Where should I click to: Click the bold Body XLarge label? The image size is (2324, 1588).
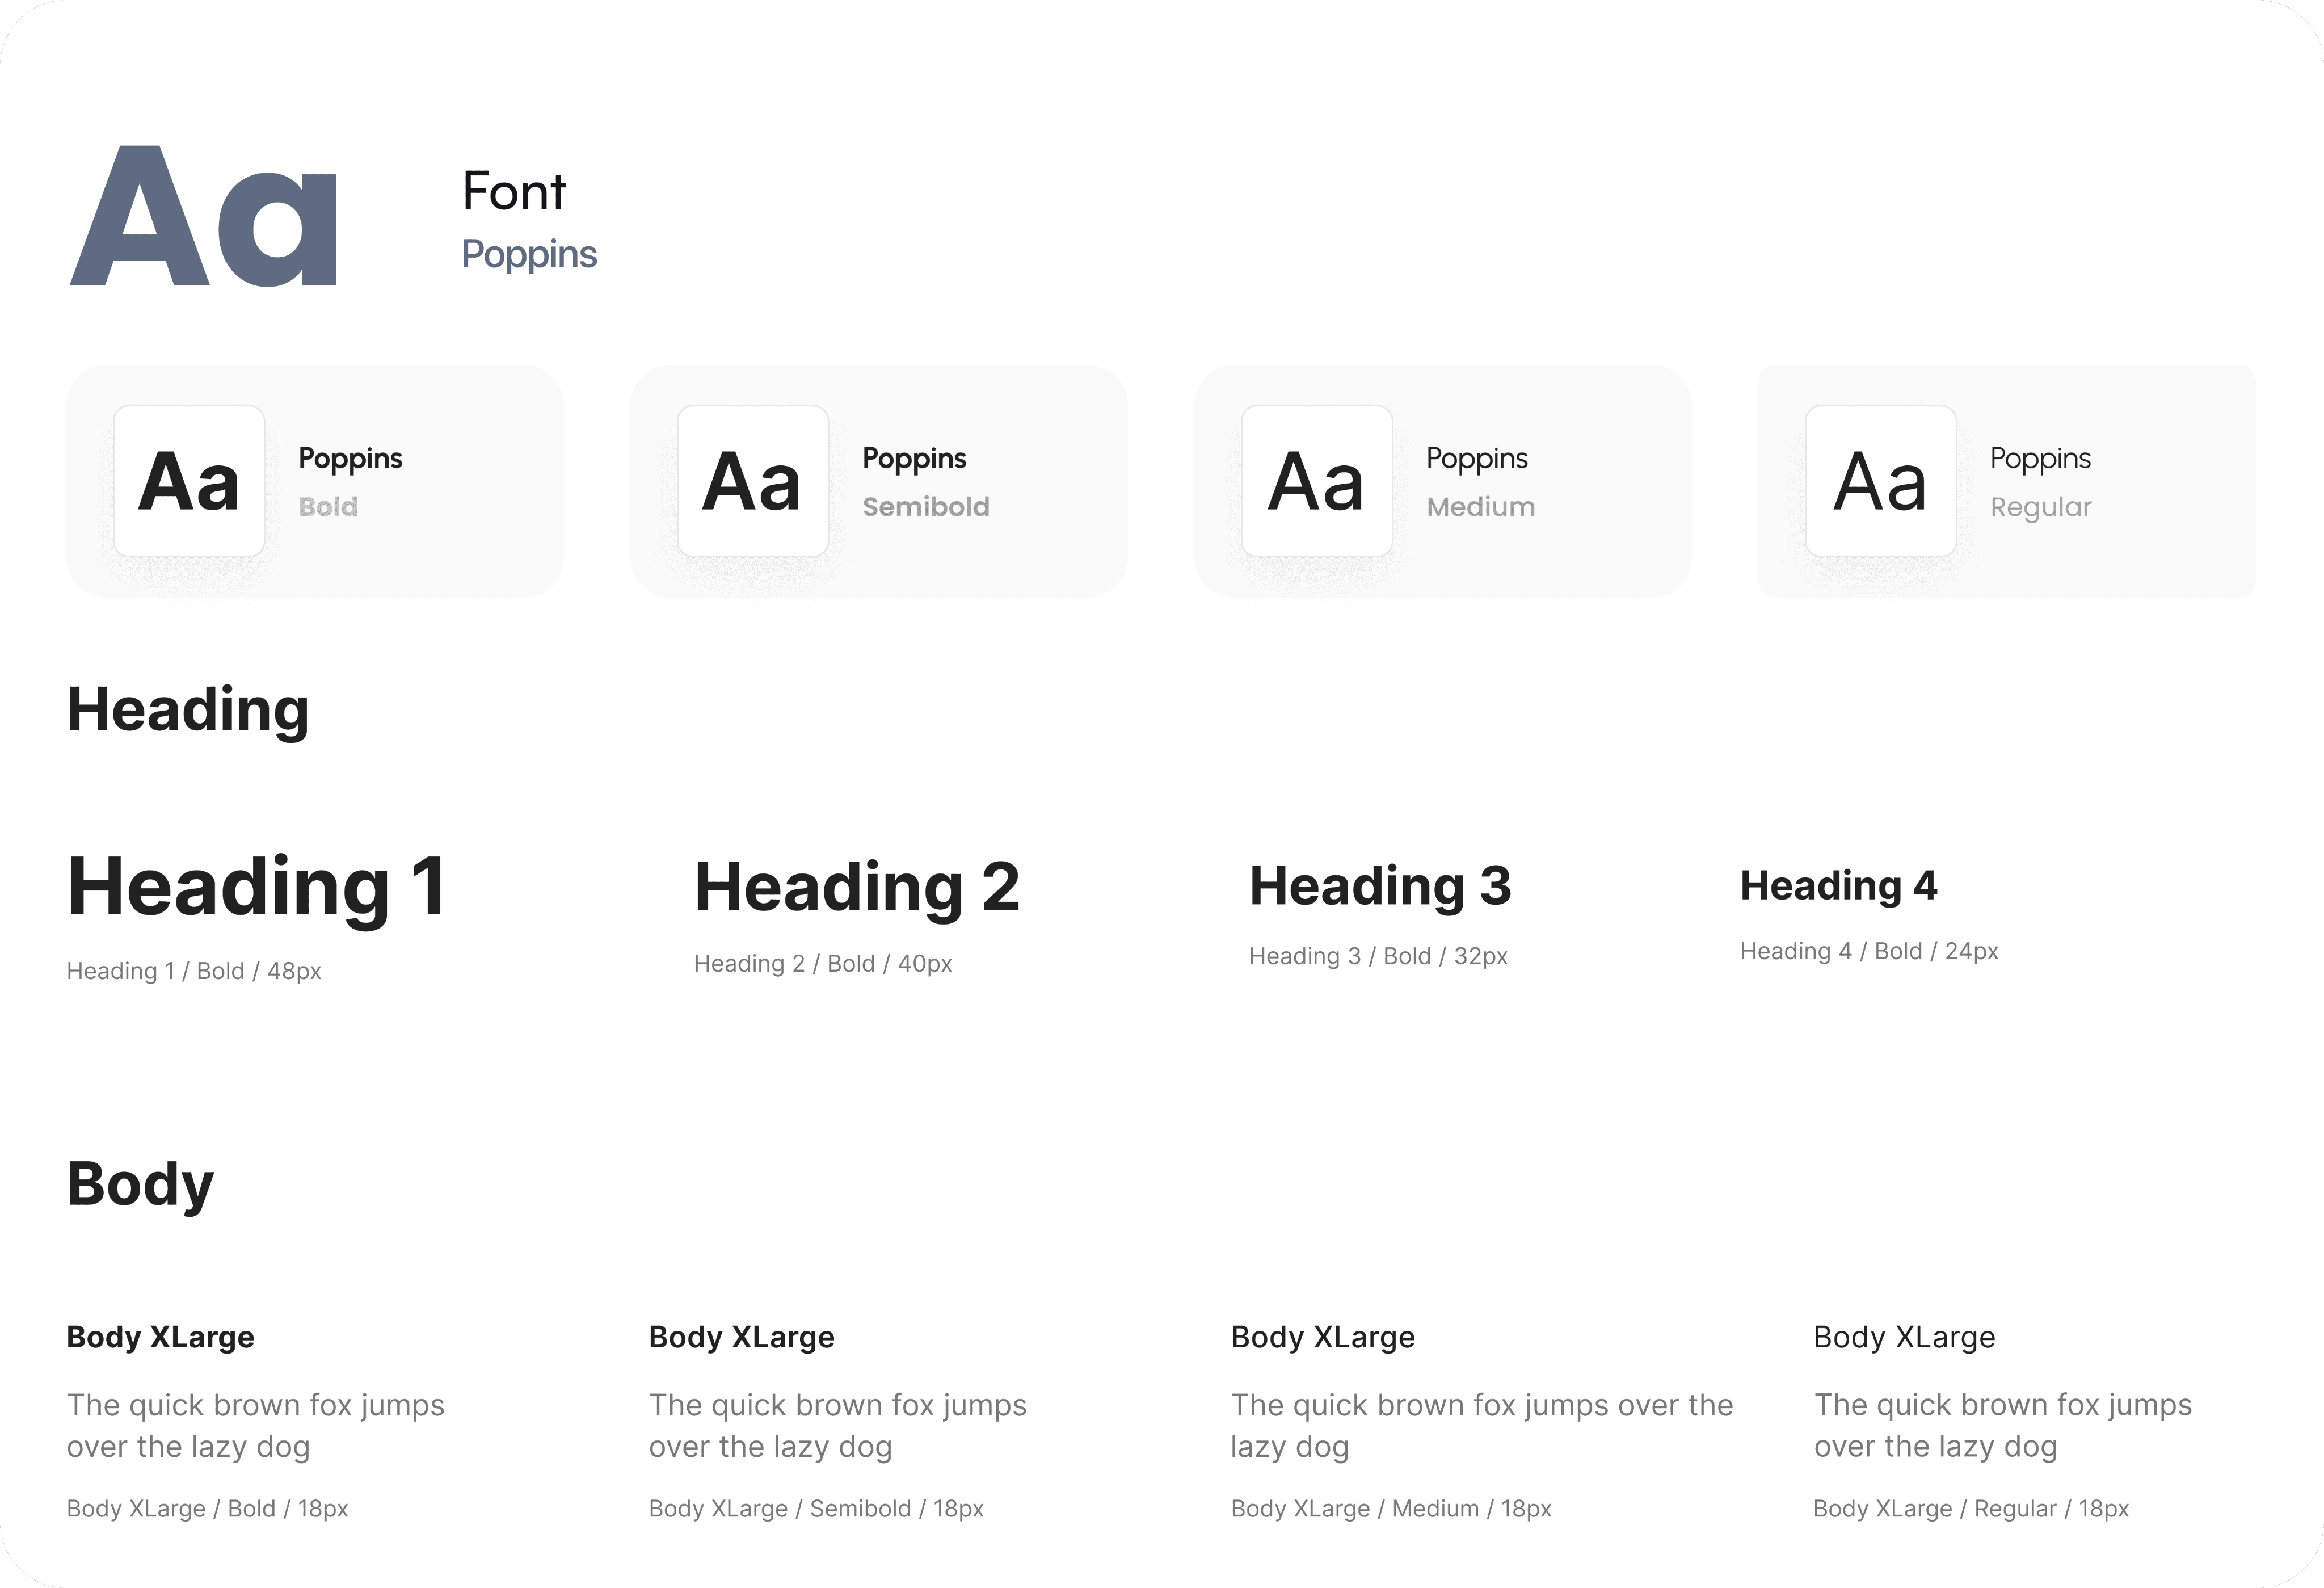click(x=160, y=1337)
